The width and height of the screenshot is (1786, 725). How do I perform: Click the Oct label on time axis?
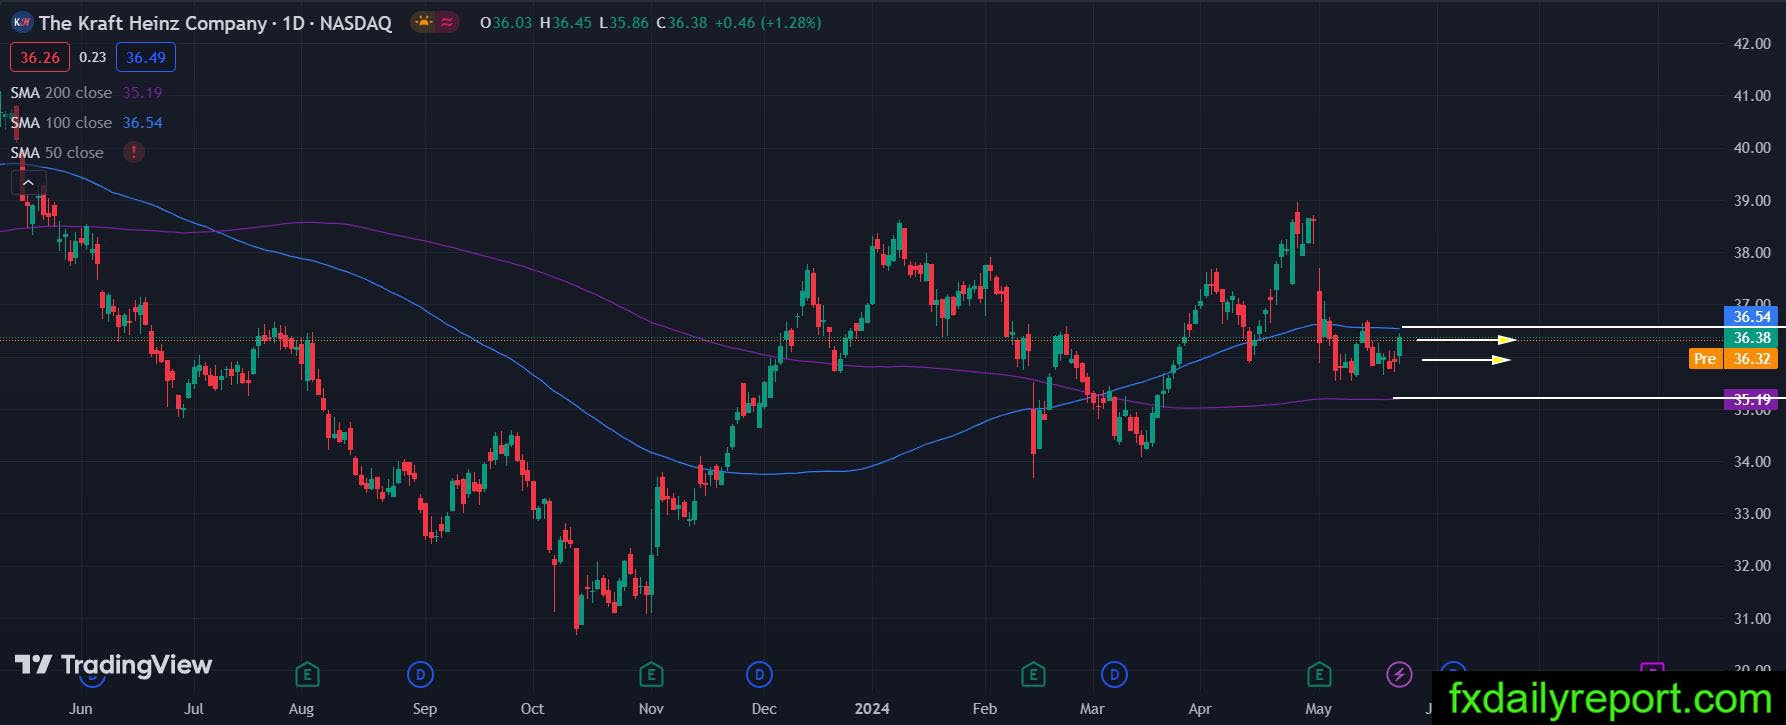(532, 709)
